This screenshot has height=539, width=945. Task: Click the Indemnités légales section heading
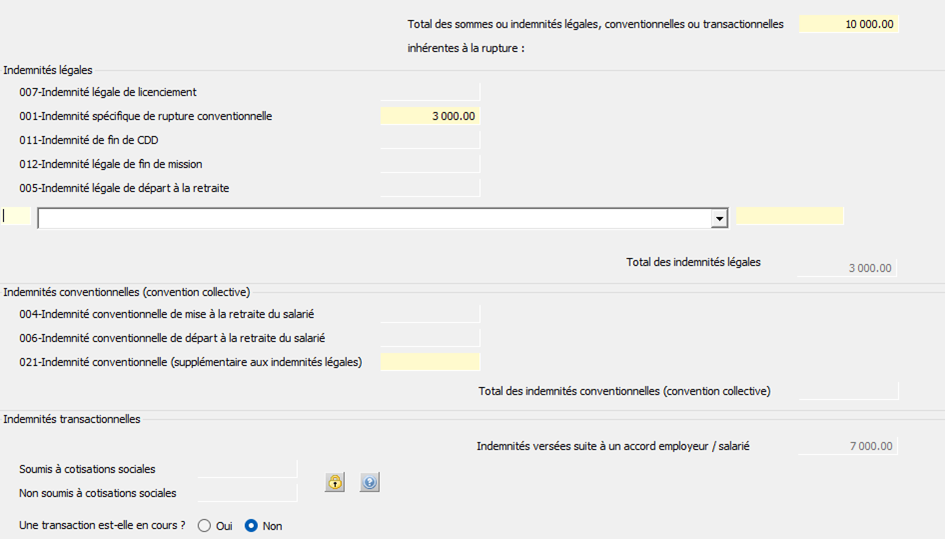(48, 70)
